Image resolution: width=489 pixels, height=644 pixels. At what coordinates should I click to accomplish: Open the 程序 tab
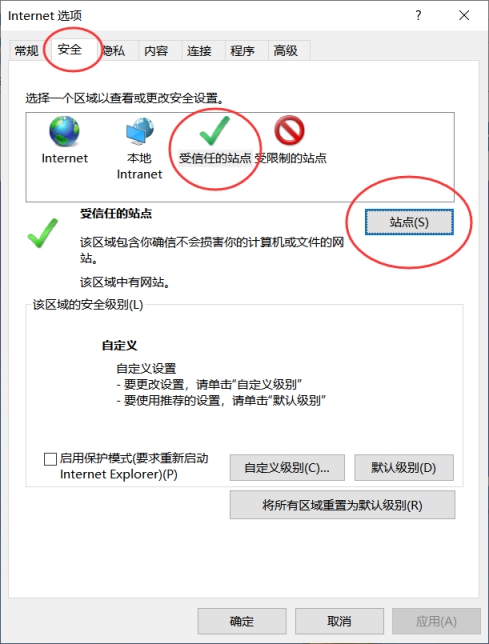(x=242, y=51)
